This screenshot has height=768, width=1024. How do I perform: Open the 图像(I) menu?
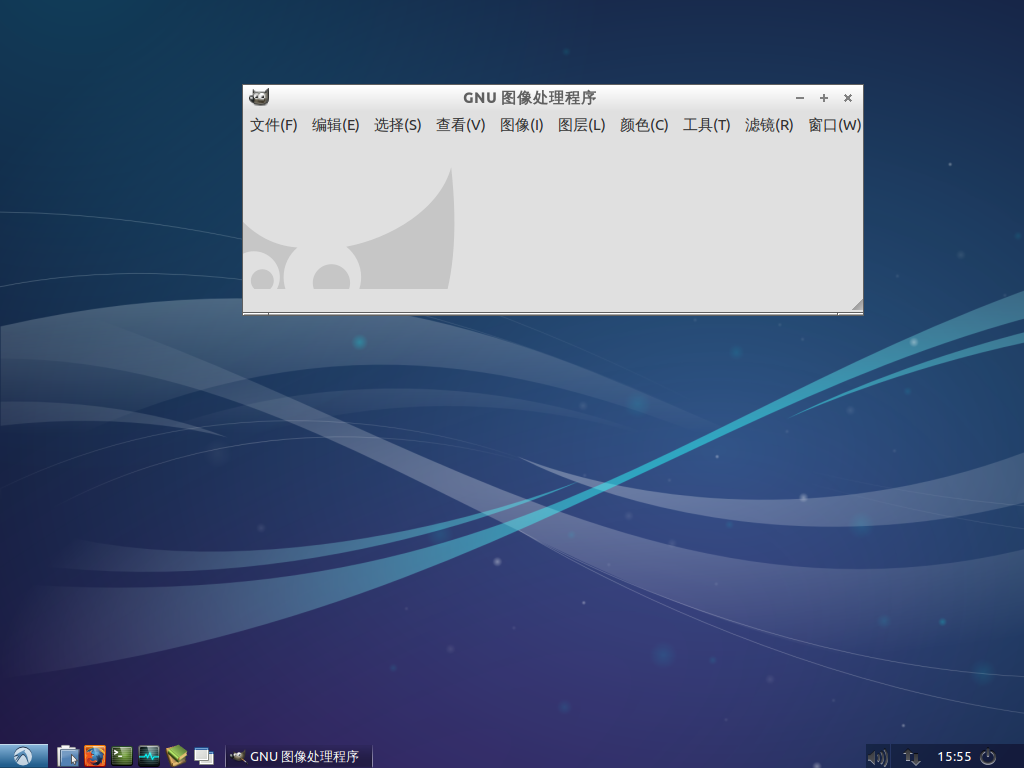click(x=521, y=125)
